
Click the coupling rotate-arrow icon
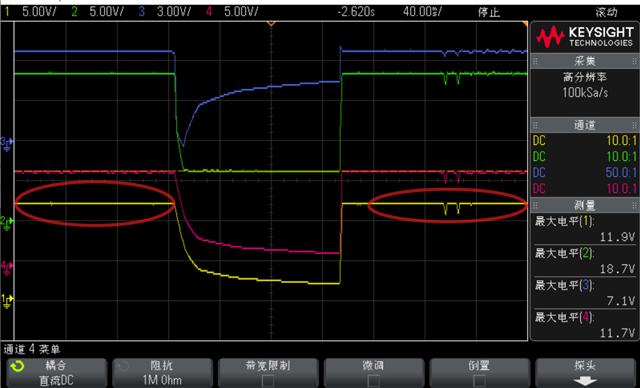(18, 366)
